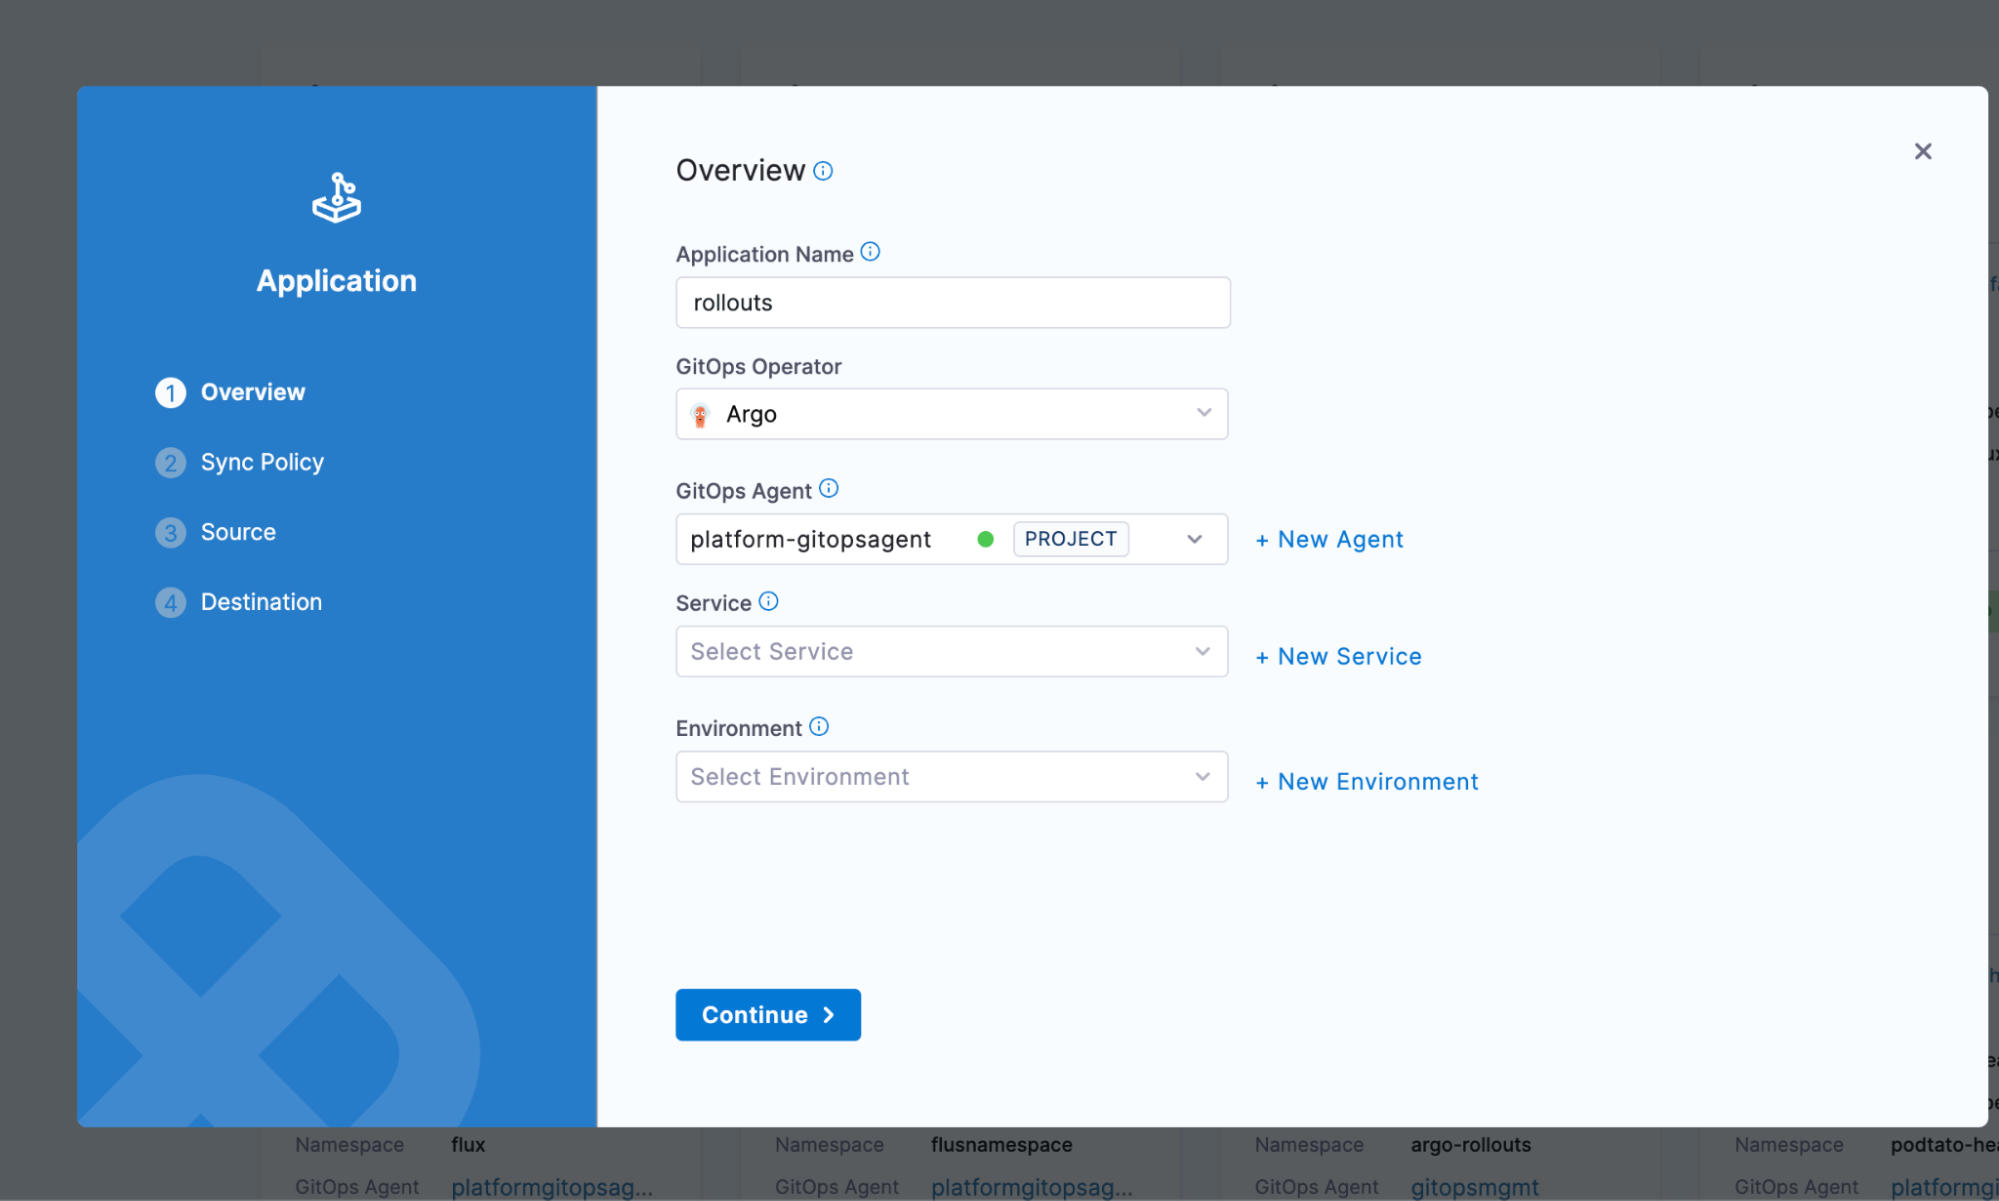Click info icon next to GitOps Agent
This screenshot has width=1999, height=1201.
[828, 488]
